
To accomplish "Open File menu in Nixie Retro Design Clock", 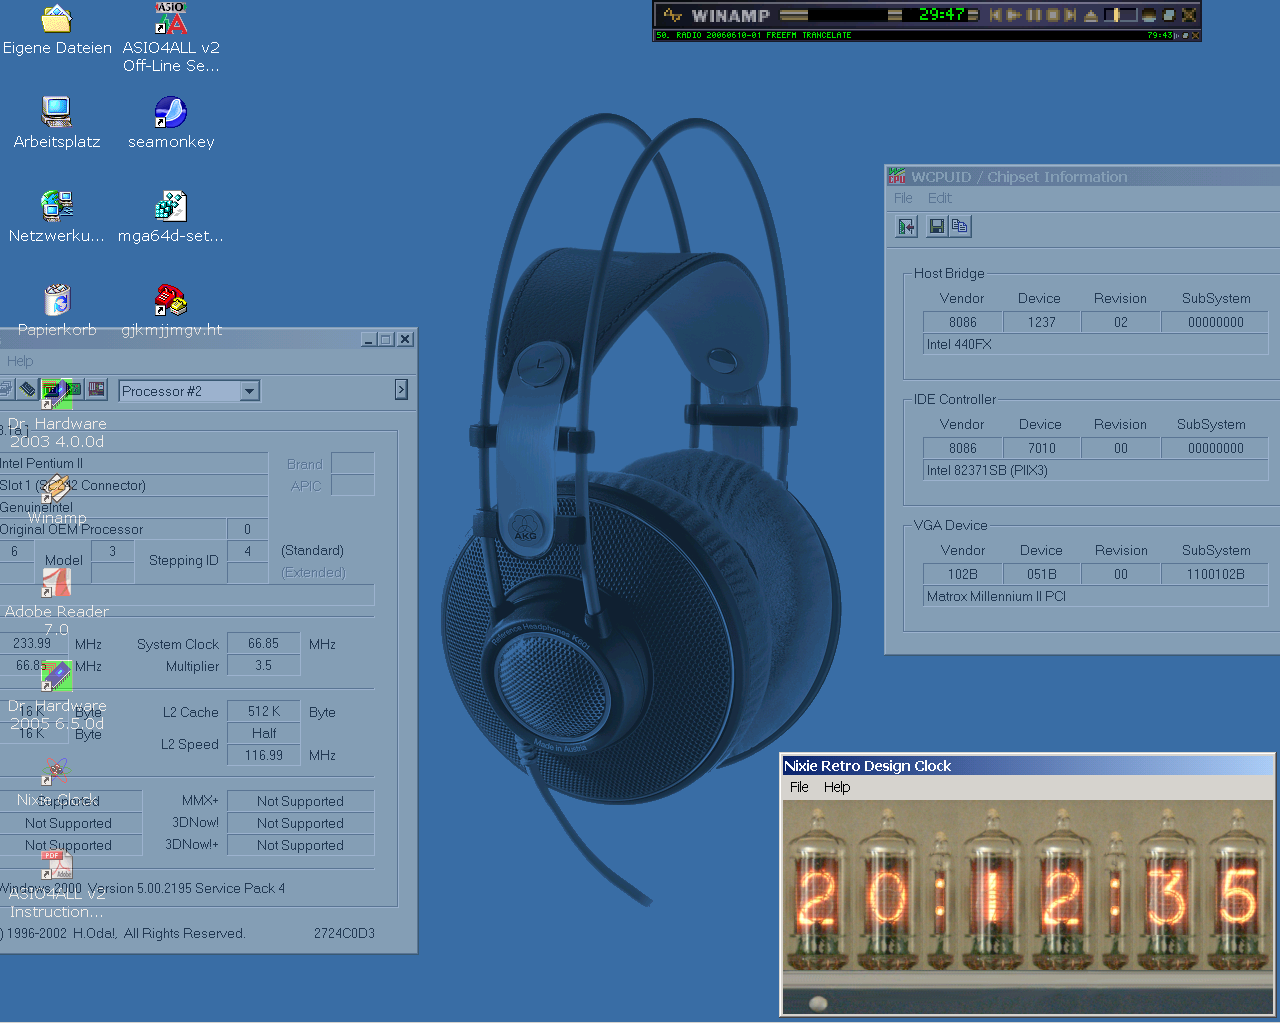I will pyautogui.click(x=799, y=787).
